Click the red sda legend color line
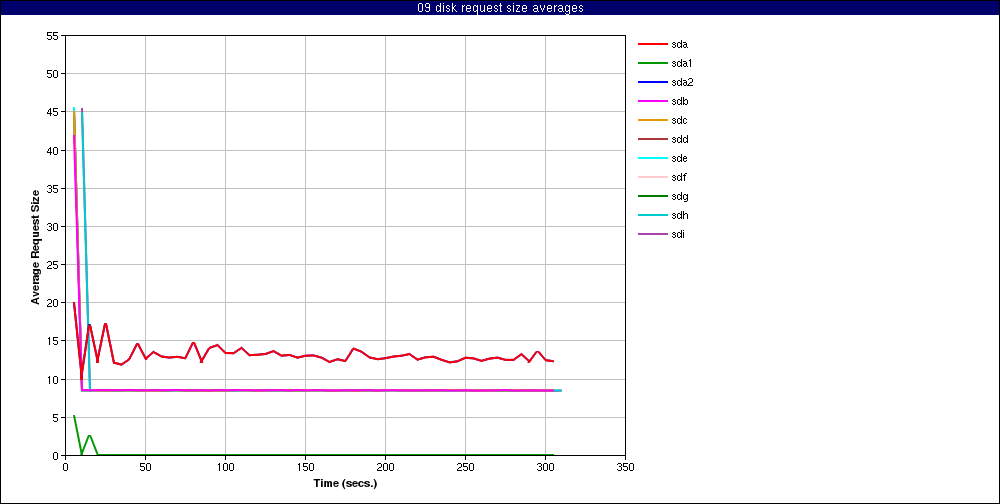 652,44
